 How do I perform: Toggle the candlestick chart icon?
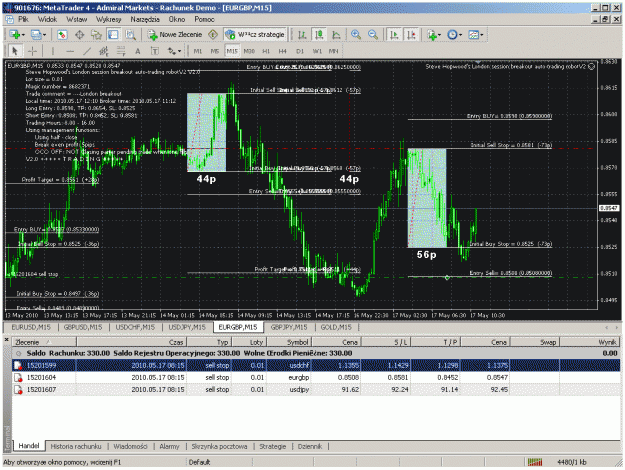pos(319,35)
